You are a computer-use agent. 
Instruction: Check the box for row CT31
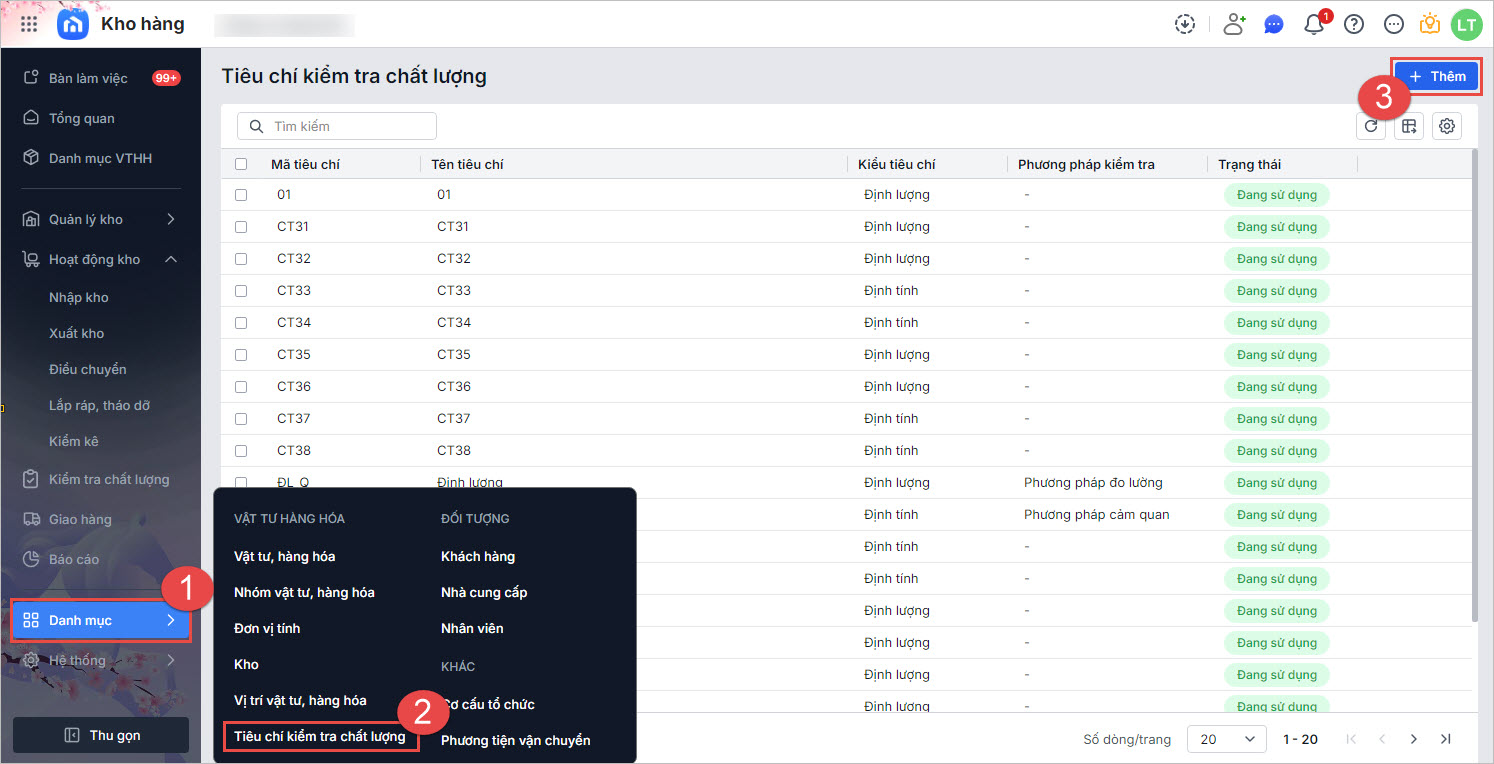click(241, 227)
